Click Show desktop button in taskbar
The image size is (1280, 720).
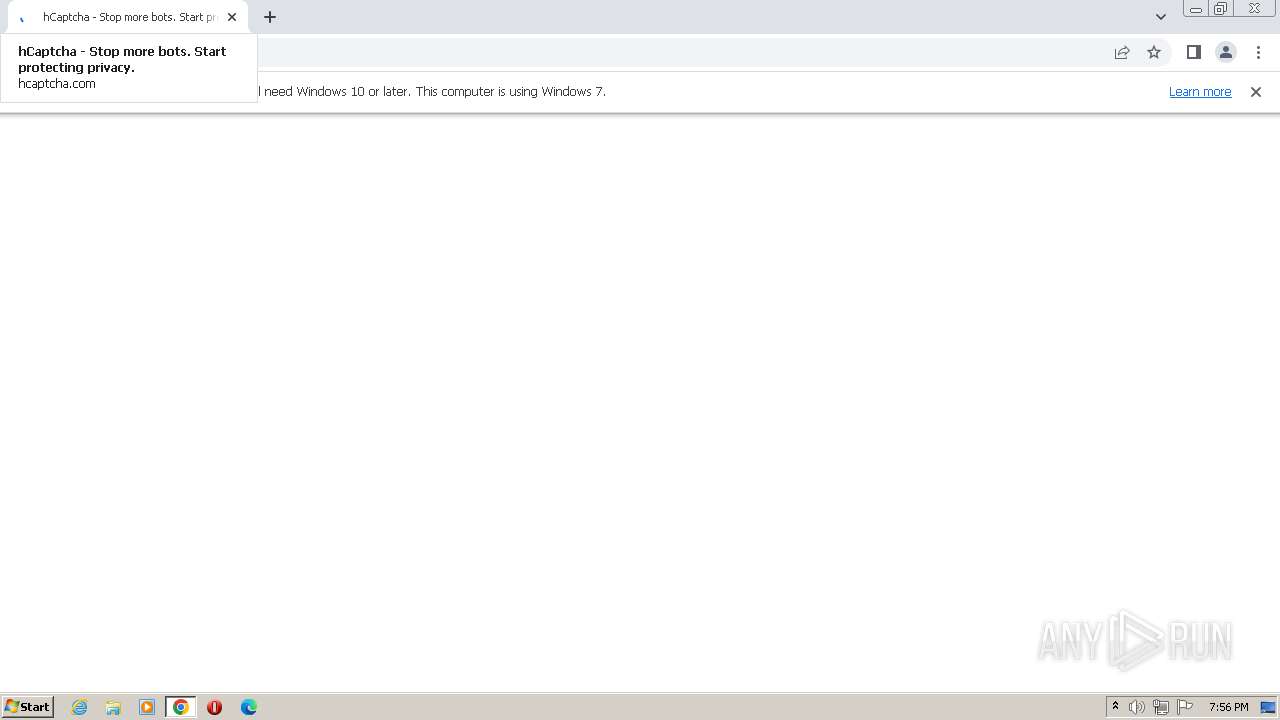pos(1269,707)
